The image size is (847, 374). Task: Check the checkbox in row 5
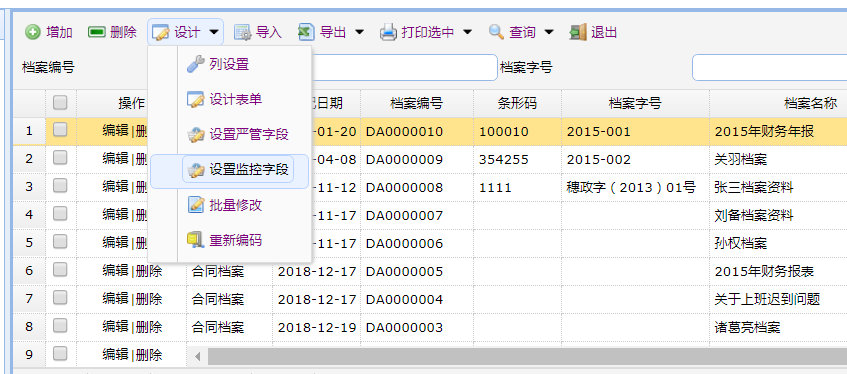(60, 242)
